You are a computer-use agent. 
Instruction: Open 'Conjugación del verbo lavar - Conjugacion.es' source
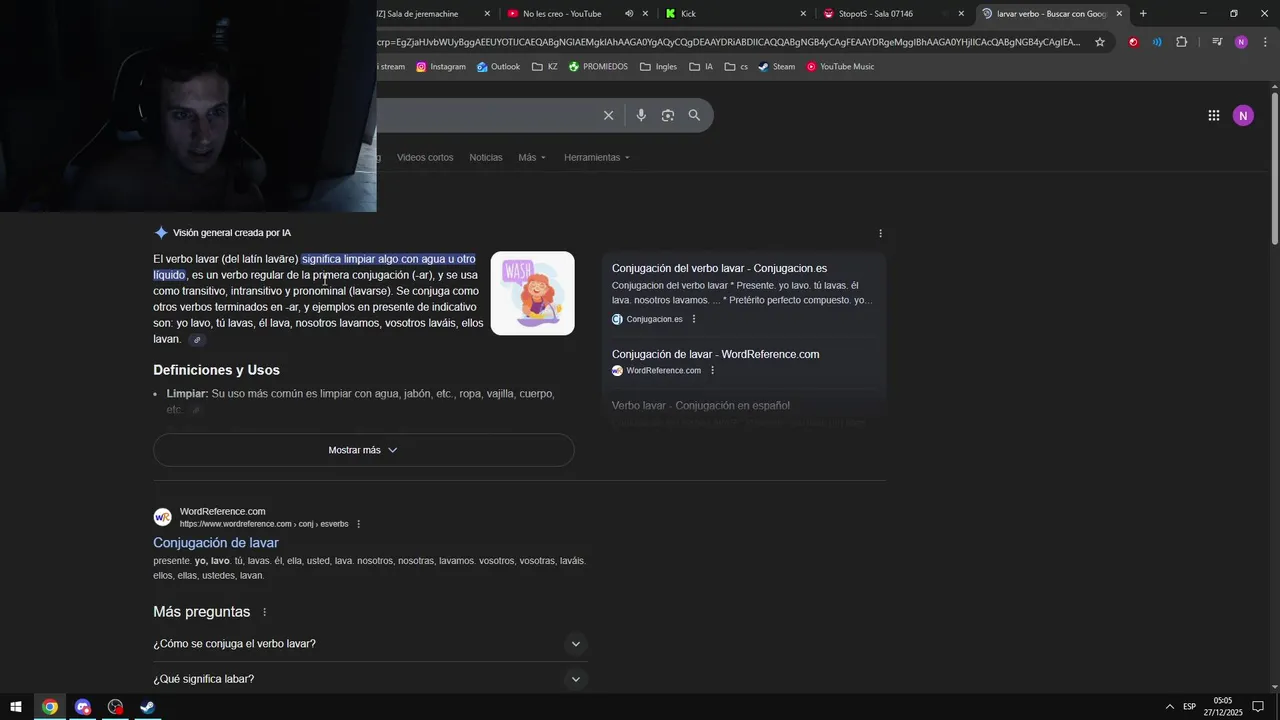coord(719,268)
